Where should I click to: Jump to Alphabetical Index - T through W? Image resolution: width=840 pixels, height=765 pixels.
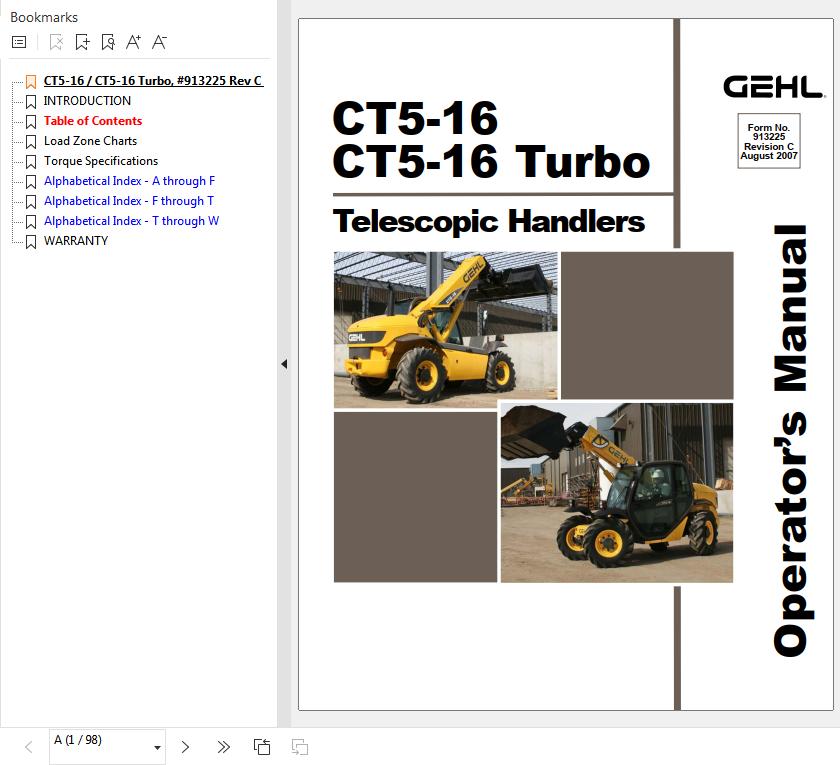pyautogui.click(x=131, y=221)
